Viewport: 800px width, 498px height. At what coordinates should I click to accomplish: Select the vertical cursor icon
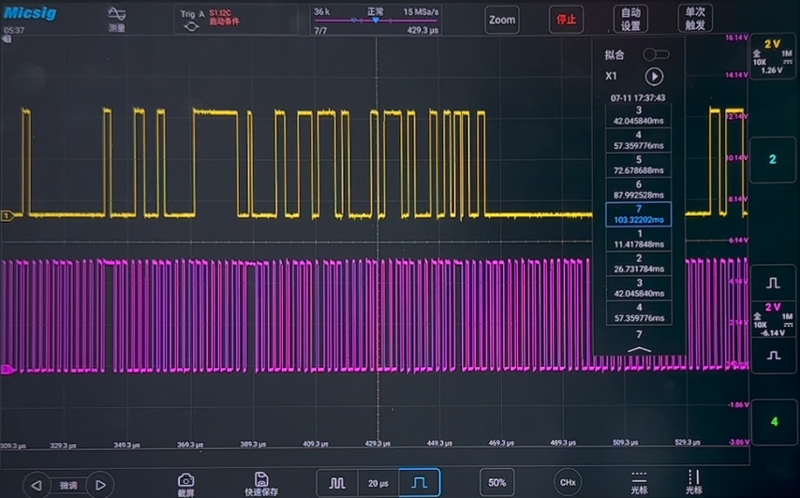693,483
